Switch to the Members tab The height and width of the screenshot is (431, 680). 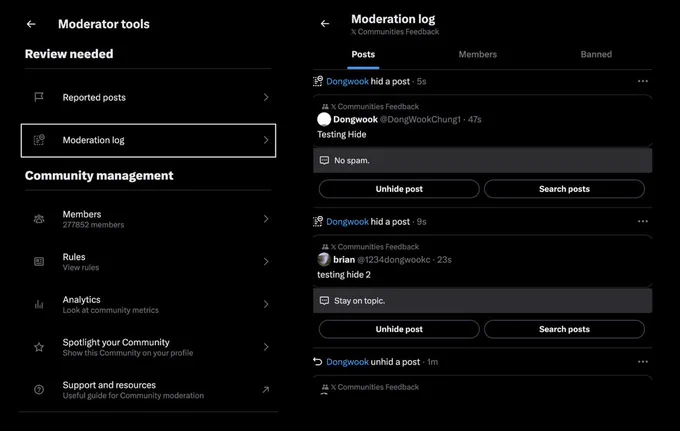[x=477, y=55]
